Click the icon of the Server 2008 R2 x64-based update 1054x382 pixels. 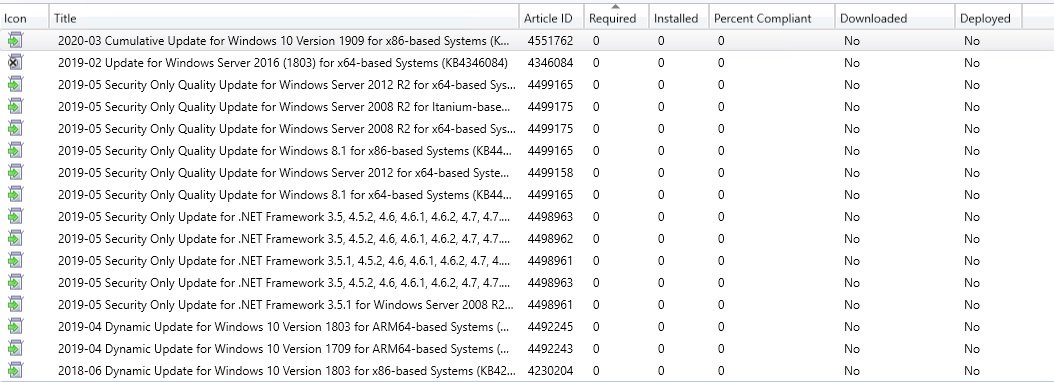(15, 129)
